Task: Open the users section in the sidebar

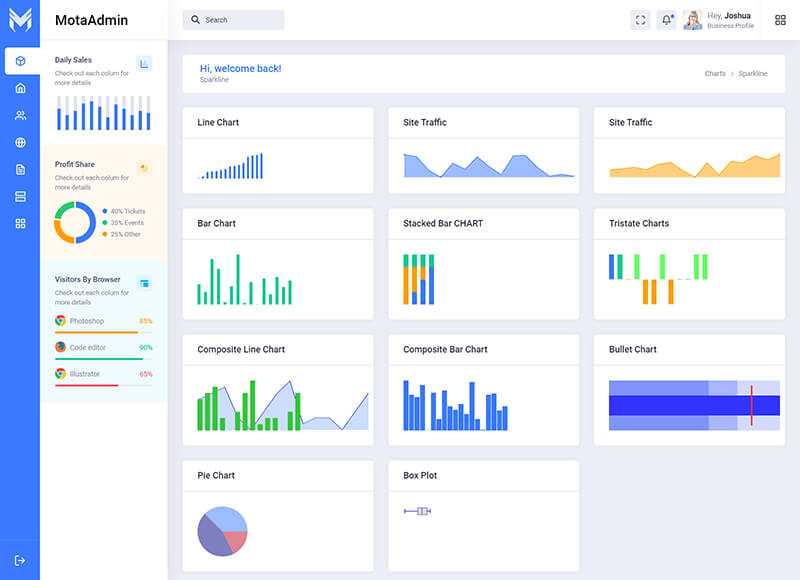Action: (x=20, y=115)
